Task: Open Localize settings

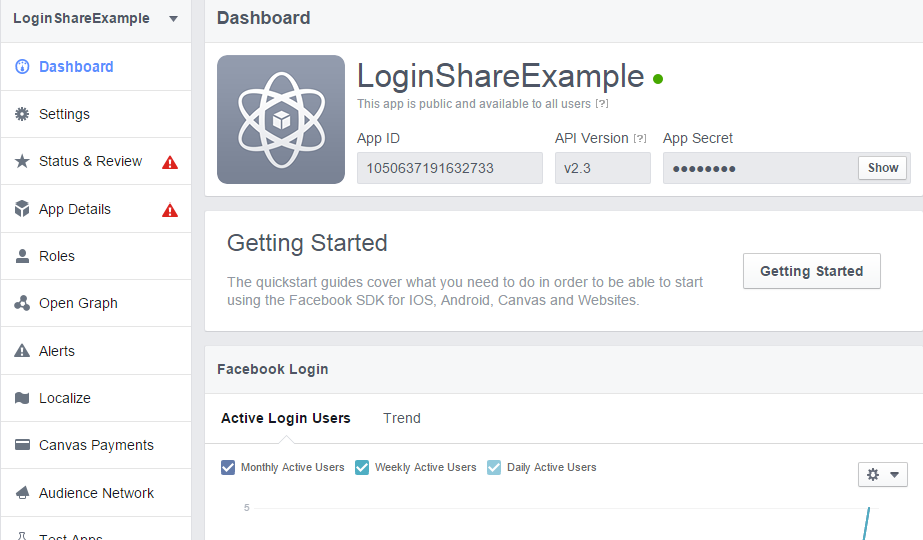Action: (x=96, y=398)
